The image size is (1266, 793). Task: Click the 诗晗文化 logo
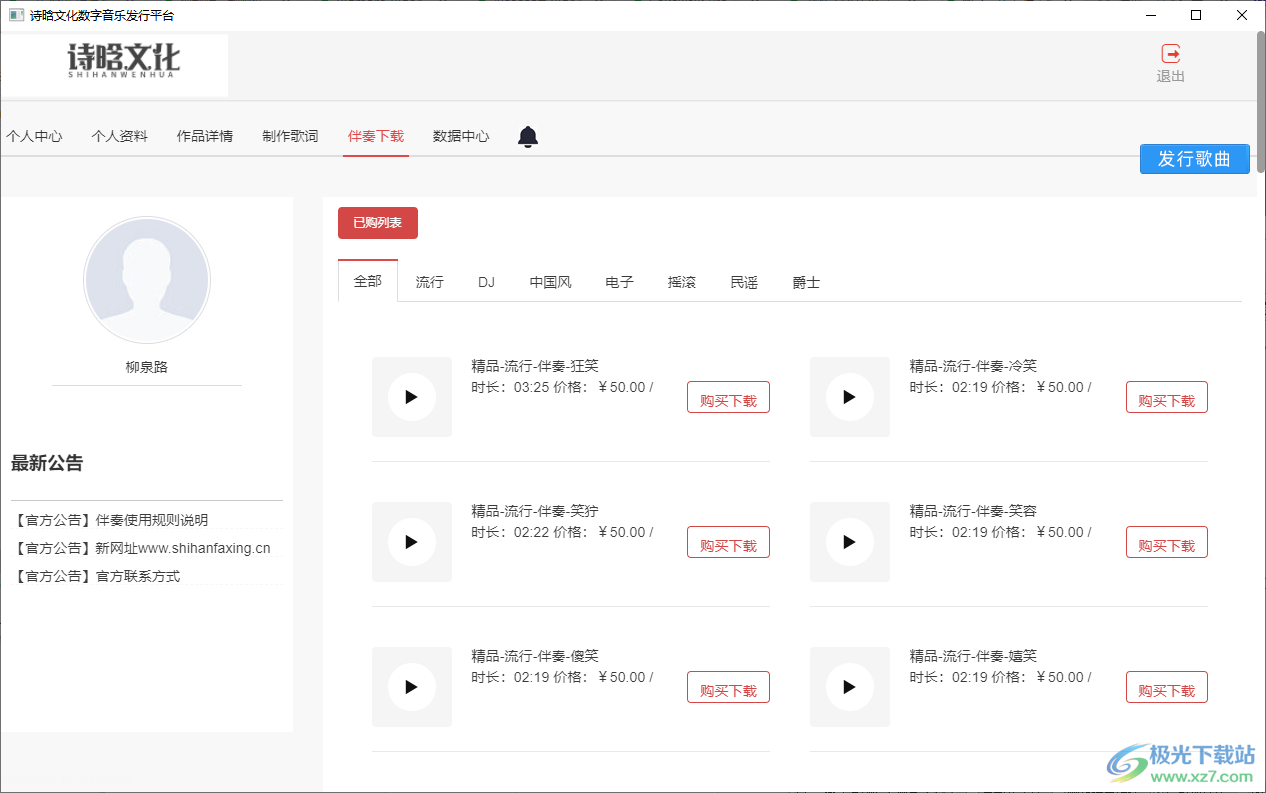[124, 62]
